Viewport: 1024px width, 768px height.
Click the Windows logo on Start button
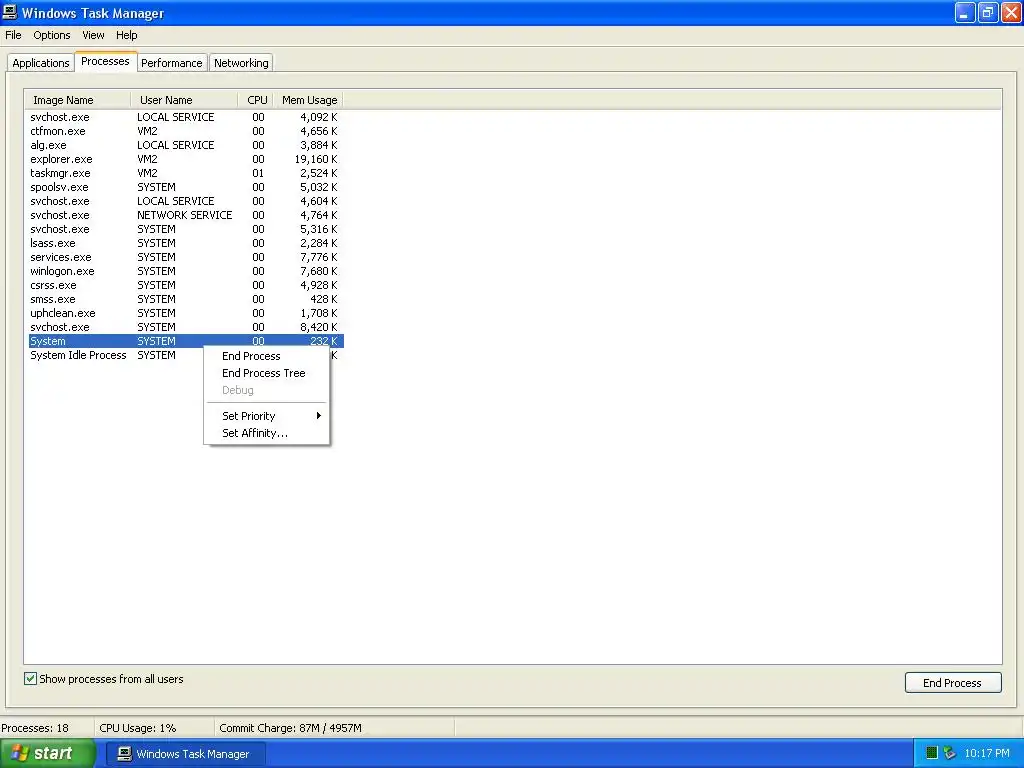(x=18, y=753)
